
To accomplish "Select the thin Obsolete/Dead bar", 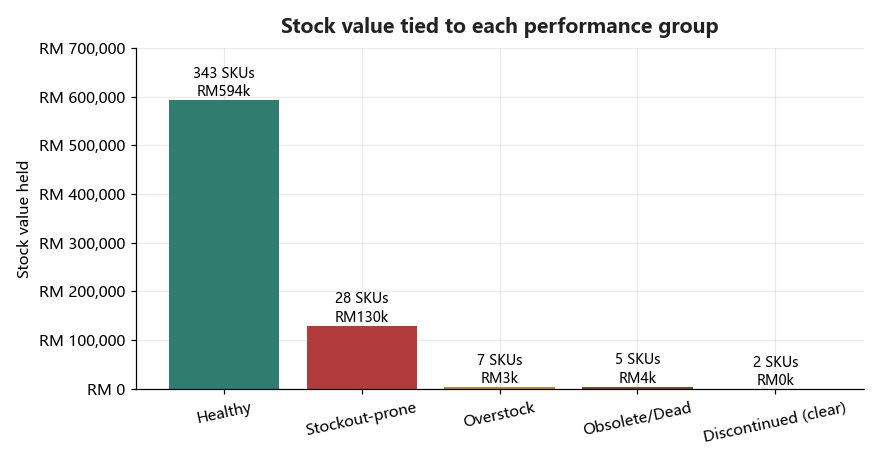I will click(x=638, y=388).
